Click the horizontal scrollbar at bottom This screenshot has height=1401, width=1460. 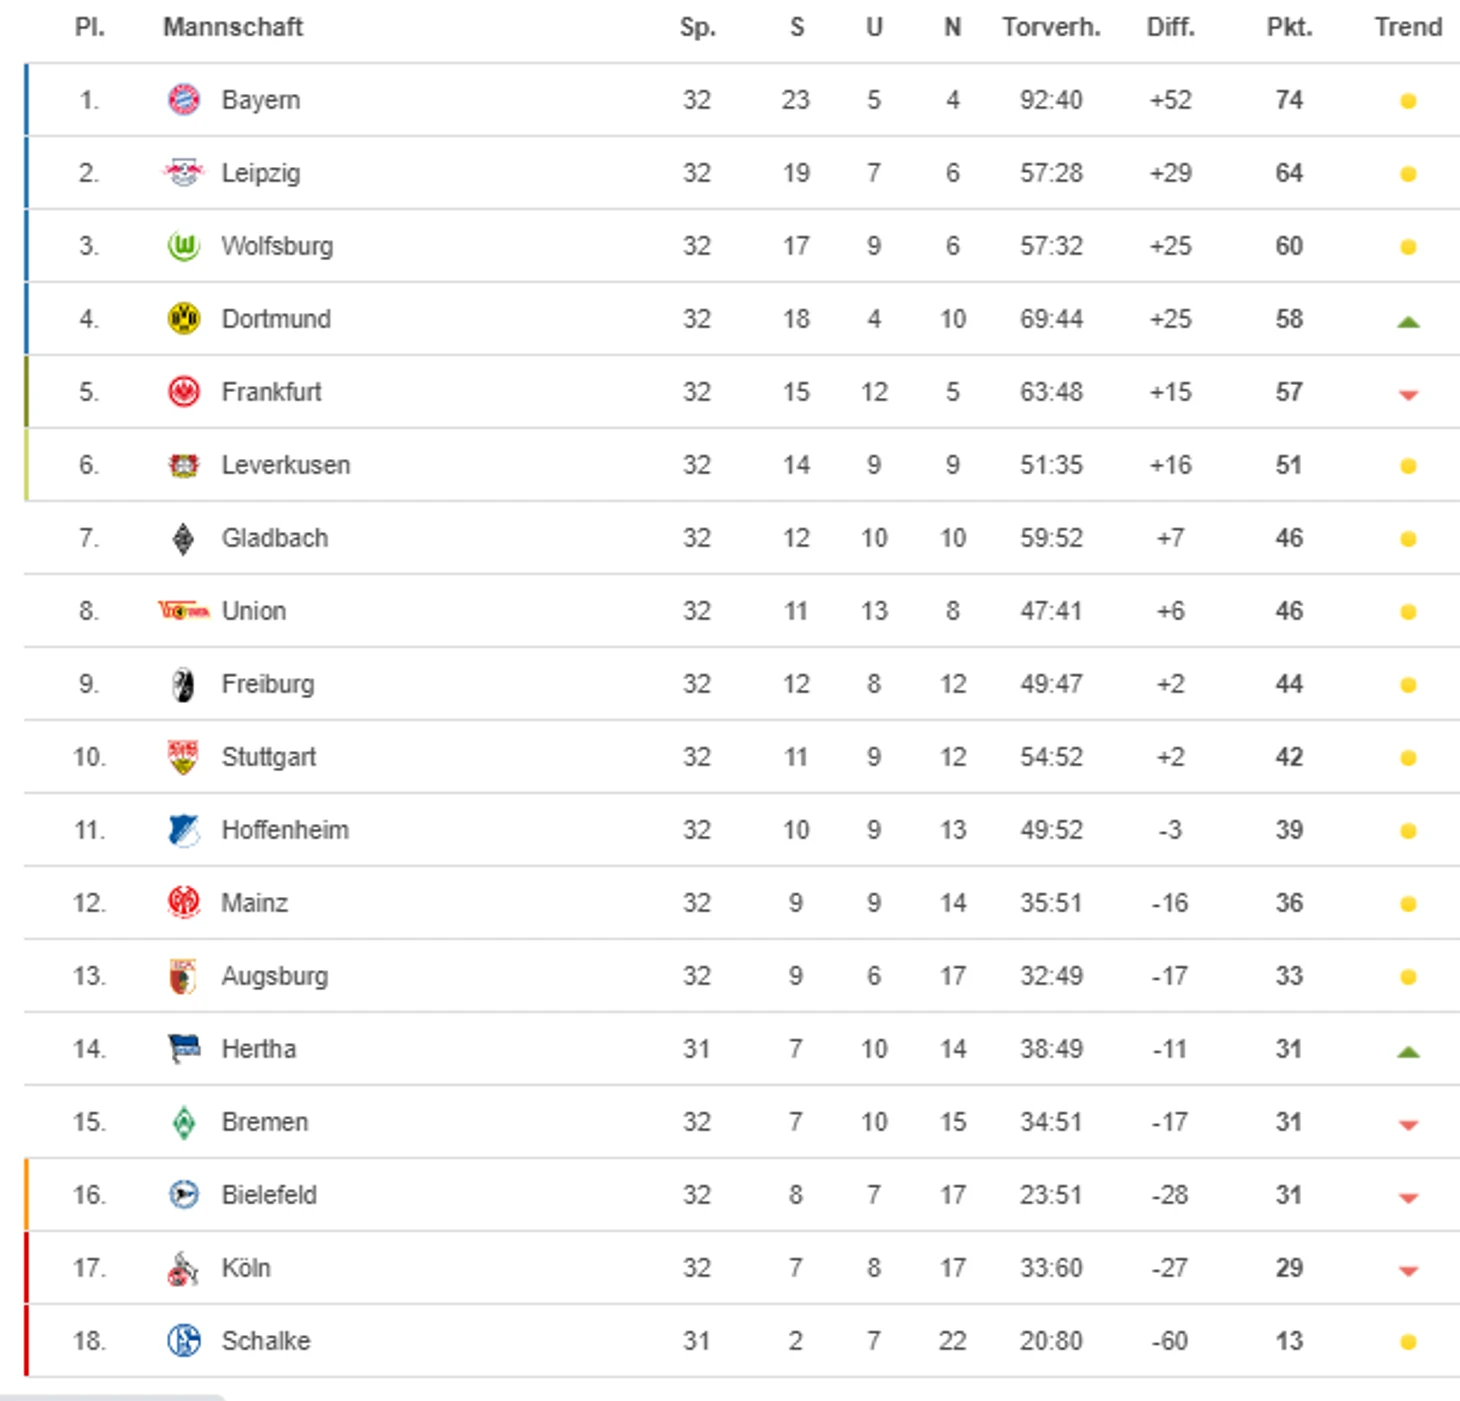point(112,1397)
